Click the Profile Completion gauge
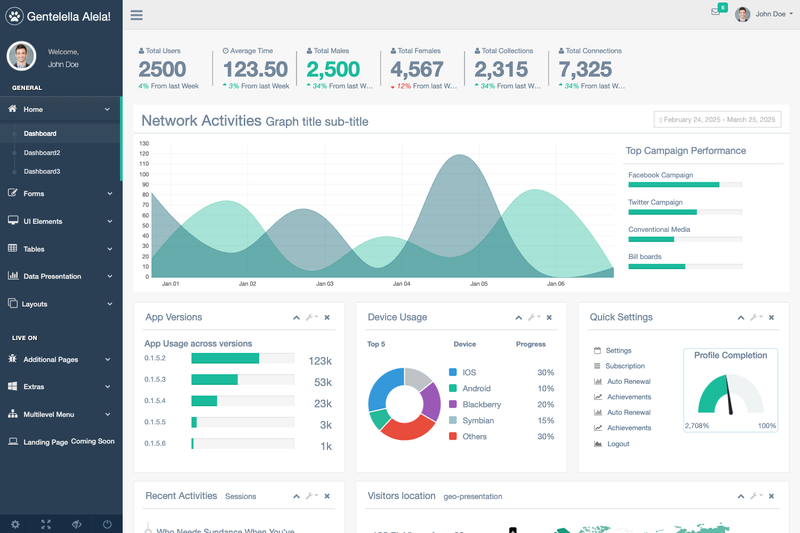 tap(730, 394)
